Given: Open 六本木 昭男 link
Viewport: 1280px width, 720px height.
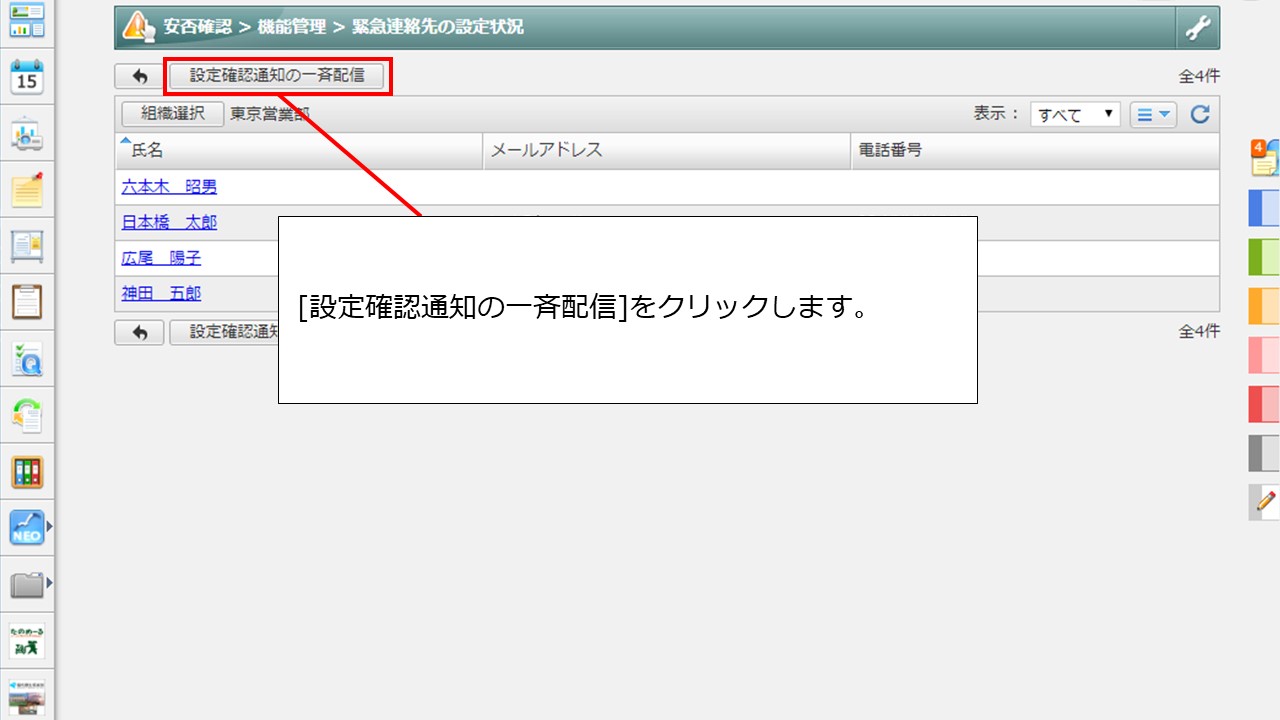Looking at the screenshot, I should tap(169, 187).
